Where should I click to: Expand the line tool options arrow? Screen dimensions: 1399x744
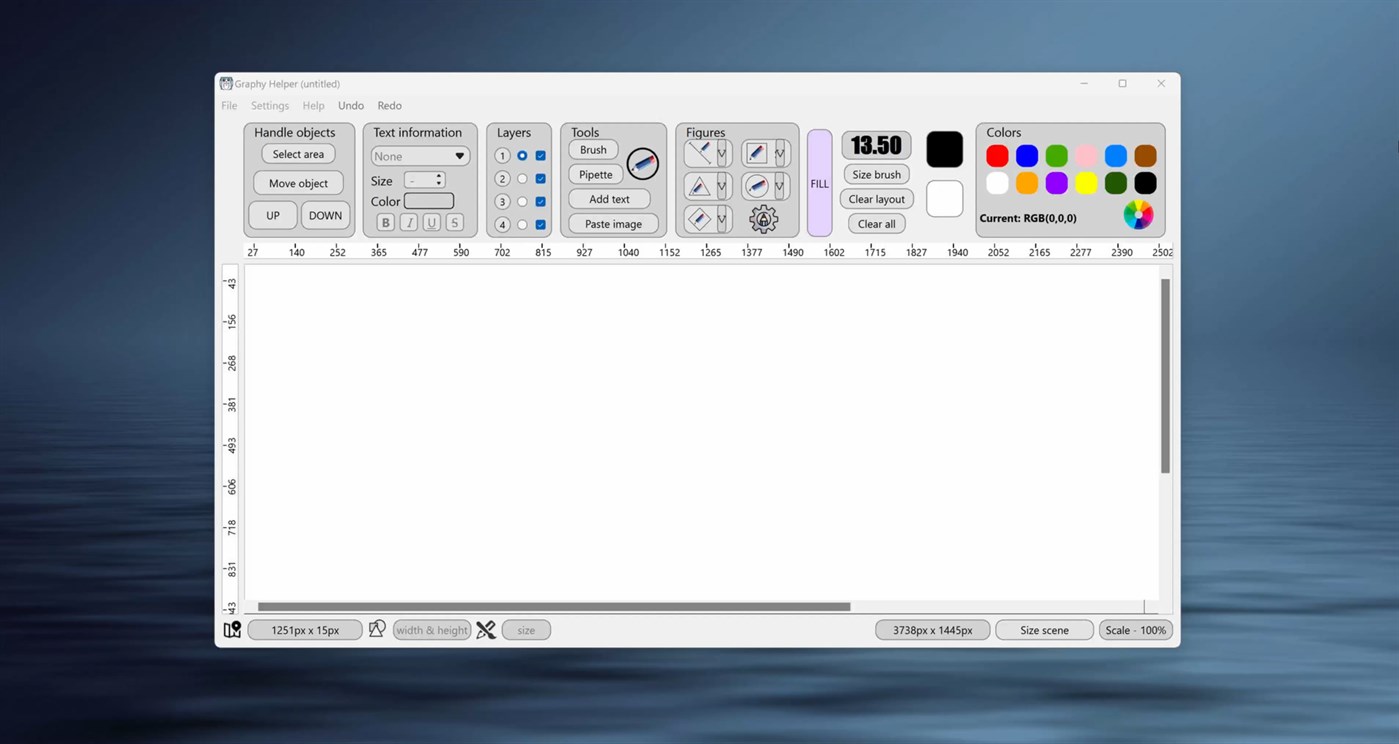(x=723, y=152)
